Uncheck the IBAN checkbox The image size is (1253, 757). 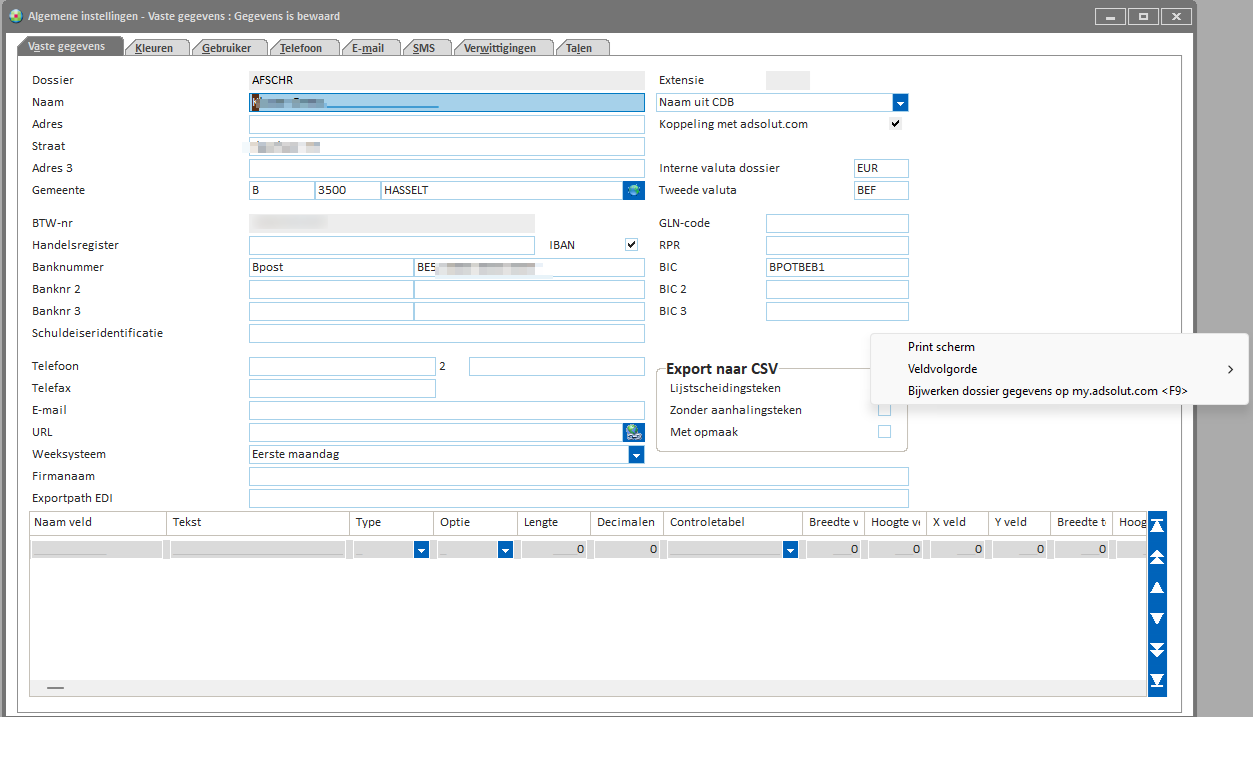pyautogui.click(x=631, y=245)
